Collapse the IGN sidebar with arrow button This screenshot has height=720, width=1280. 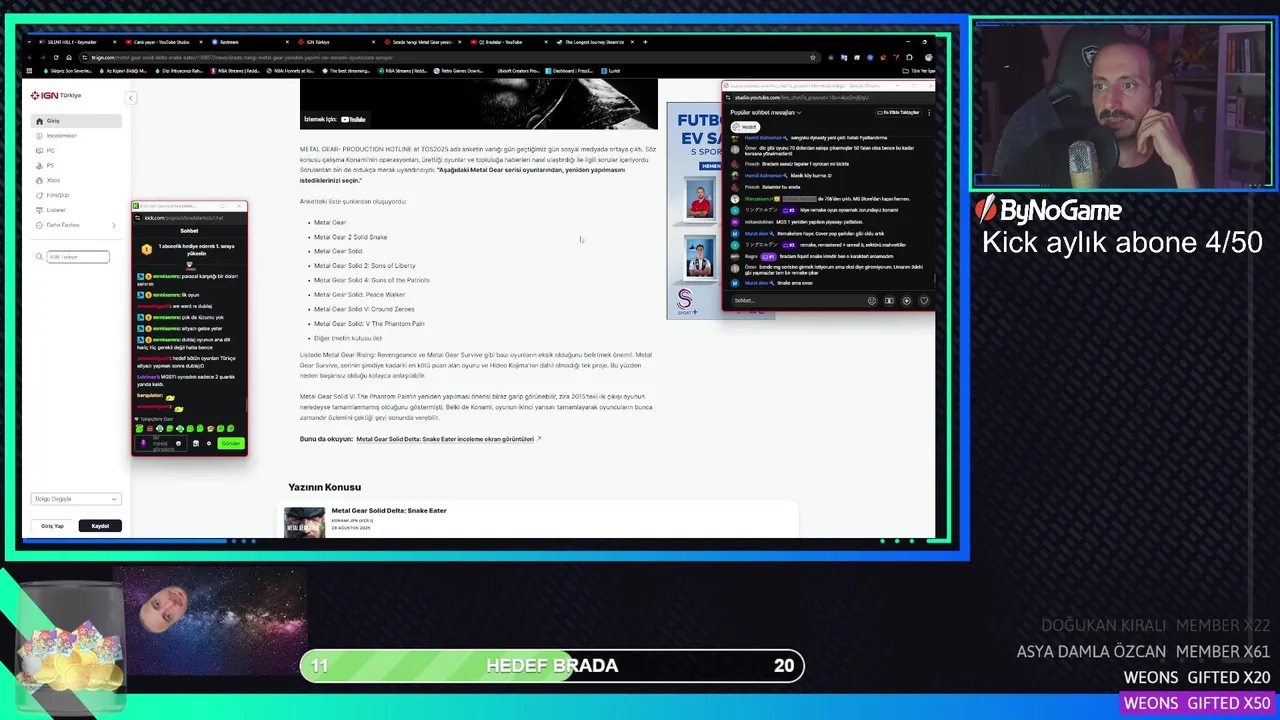click(130, 97)
